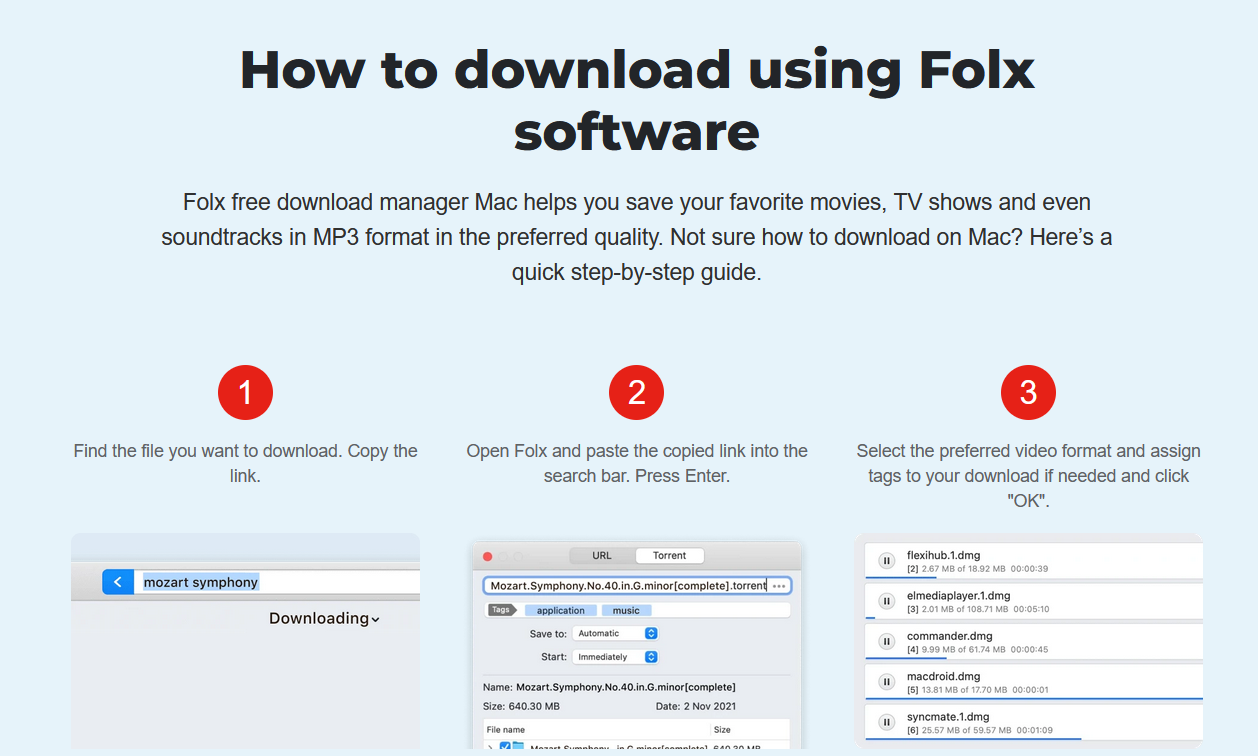This screenshot has height=756, width=1258.
Task: Switch to the Torrent tab
Action: [x=670, y=555]
